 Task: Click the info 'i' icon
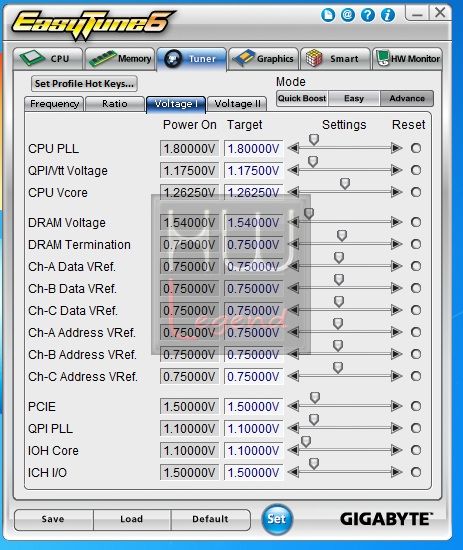tap(388, 15)
